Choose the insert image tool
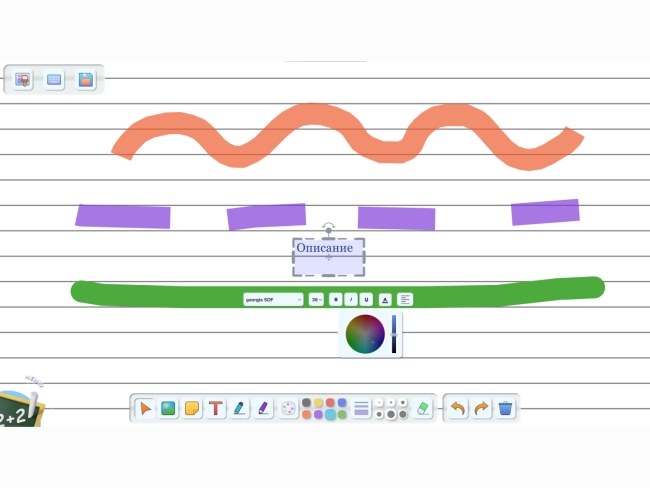 click(168, 409)
